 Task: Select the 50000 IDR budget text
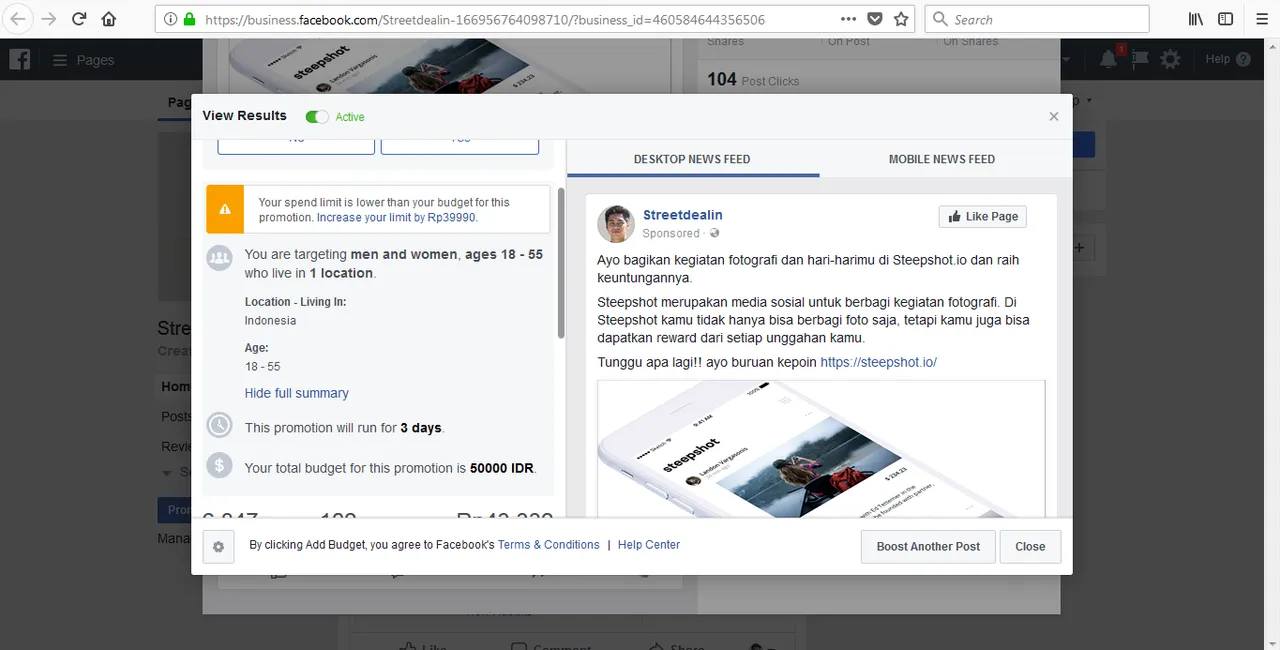pyautogui.click(x=503, y=468)
